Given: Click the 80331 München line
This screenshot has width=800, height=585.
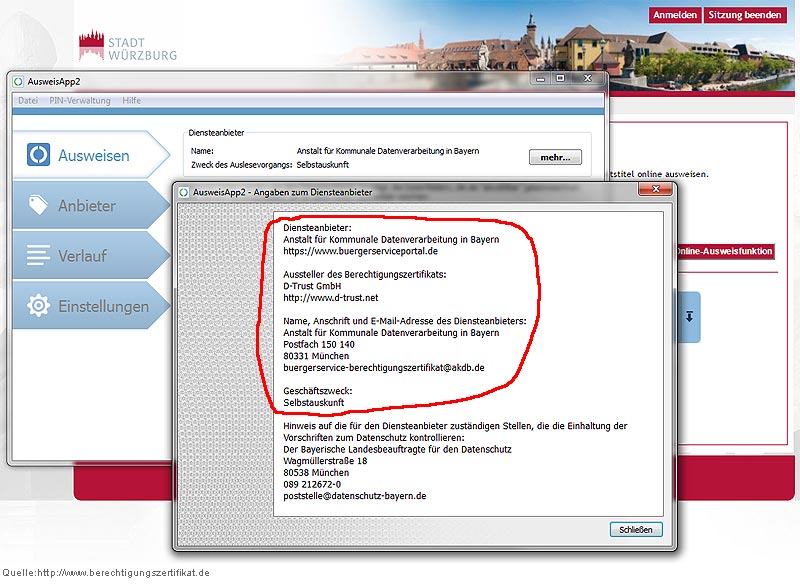Looking at the screenshot, I should click(x=316, y=356).
